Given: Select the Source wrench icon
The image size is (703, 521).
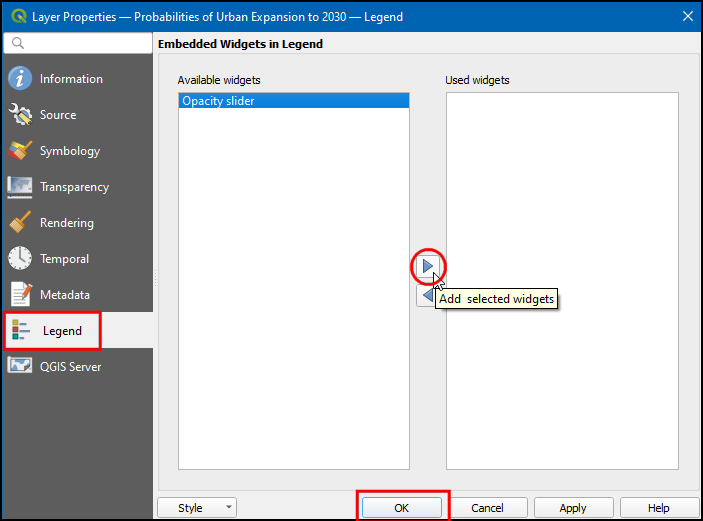Looking at the screenshot, I should (x=20, y=115).
